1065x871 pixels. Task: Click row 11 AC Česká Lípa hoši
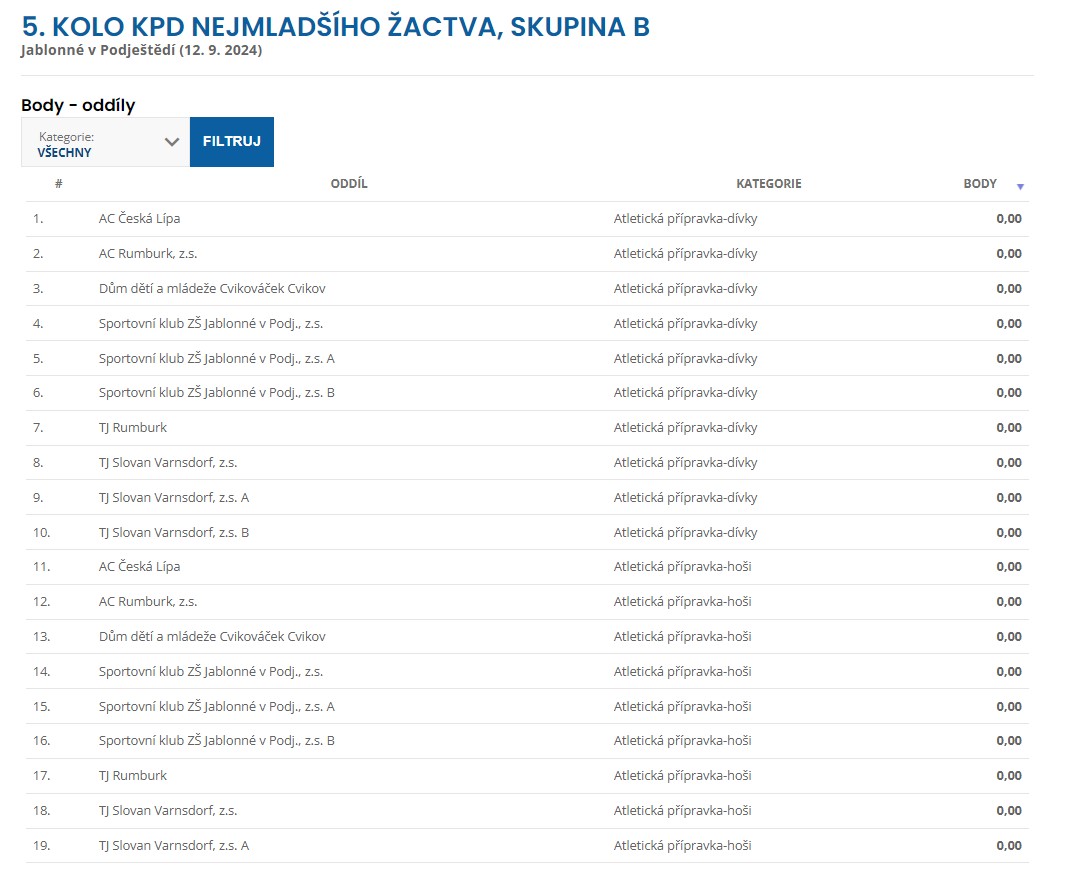pyautogui.click(x=527, y=567)
